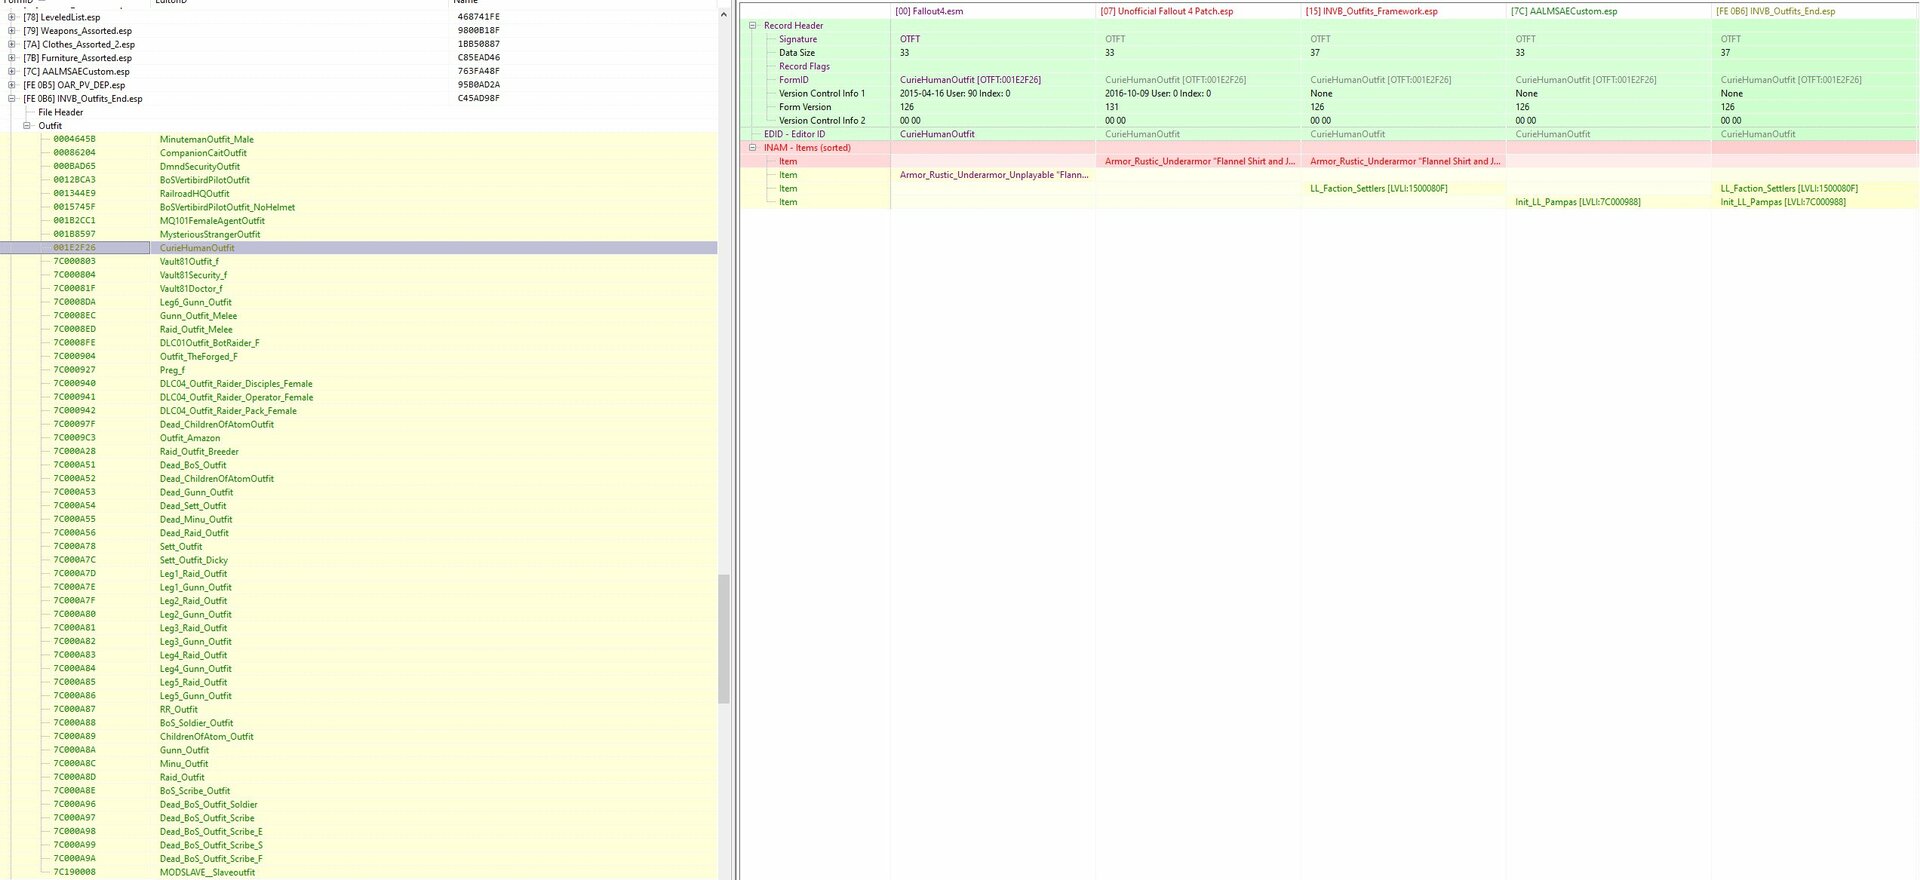Click the [07] Unofficial Fallout 4 Patch.esp column header
This screenshot has height=880, width=1920.
(x=1166, y=11)
